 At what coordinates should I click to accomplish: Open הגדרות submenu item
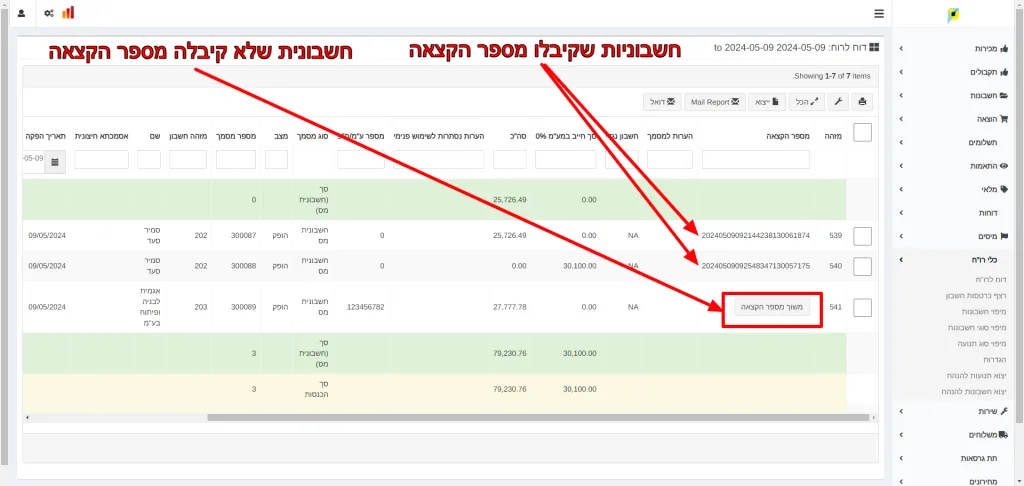pyautogui.click(x=995, y=360)
